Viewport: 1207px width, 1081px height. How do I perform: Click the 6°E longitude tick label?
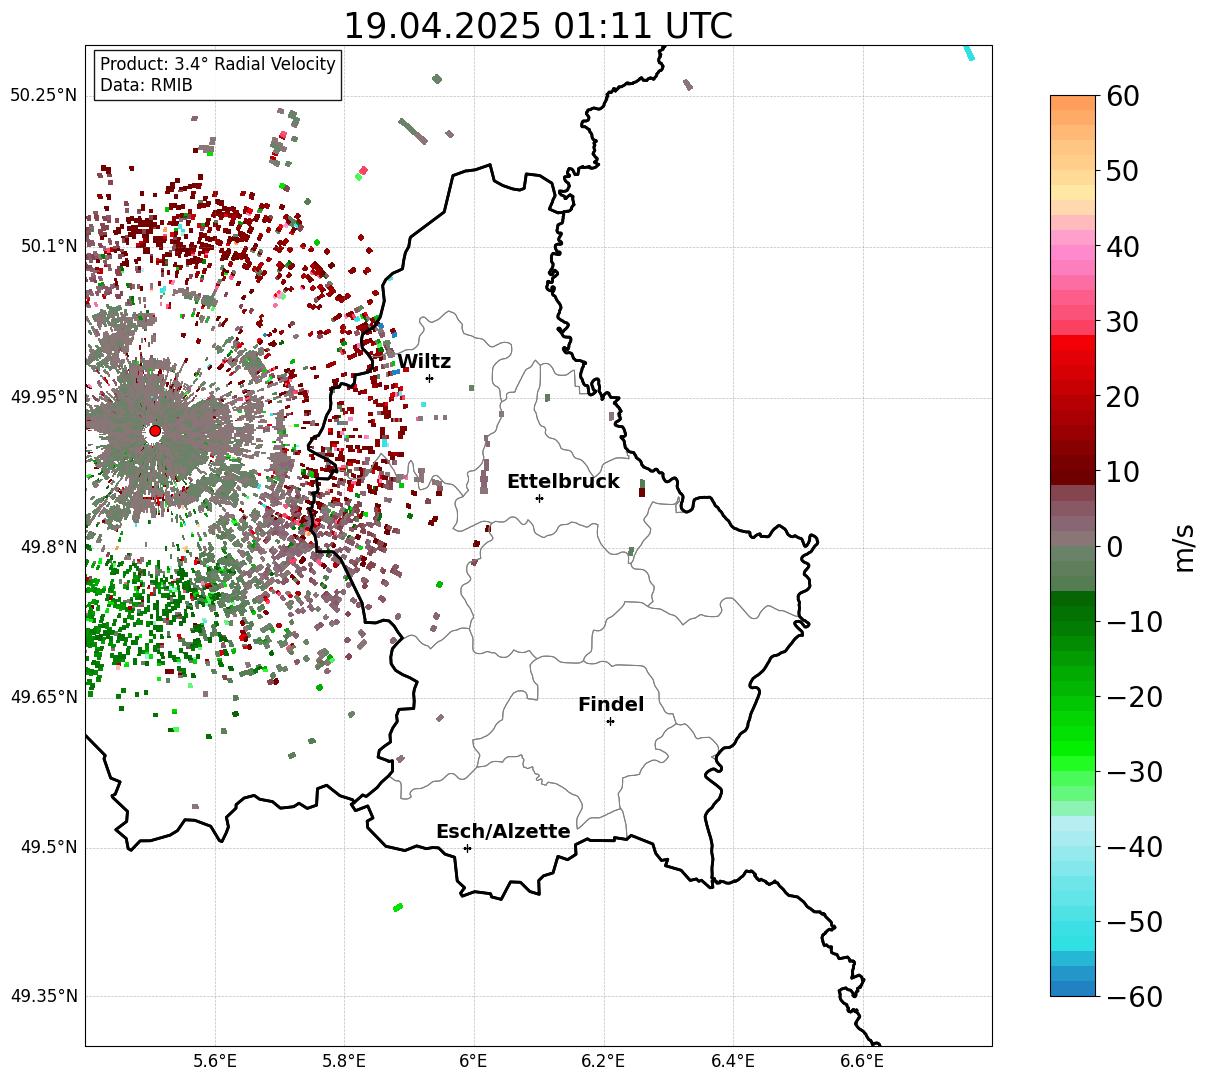tap(474, 1061)
